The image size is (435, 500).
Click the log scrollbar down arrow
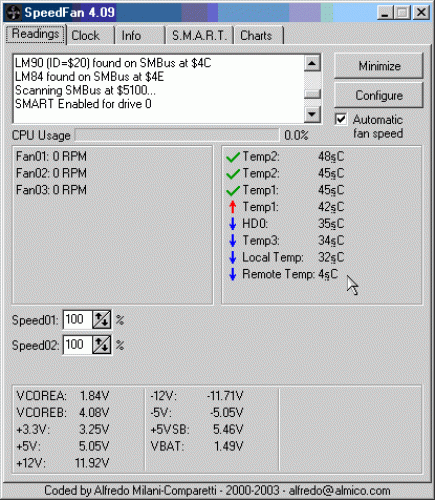(312, 114)
